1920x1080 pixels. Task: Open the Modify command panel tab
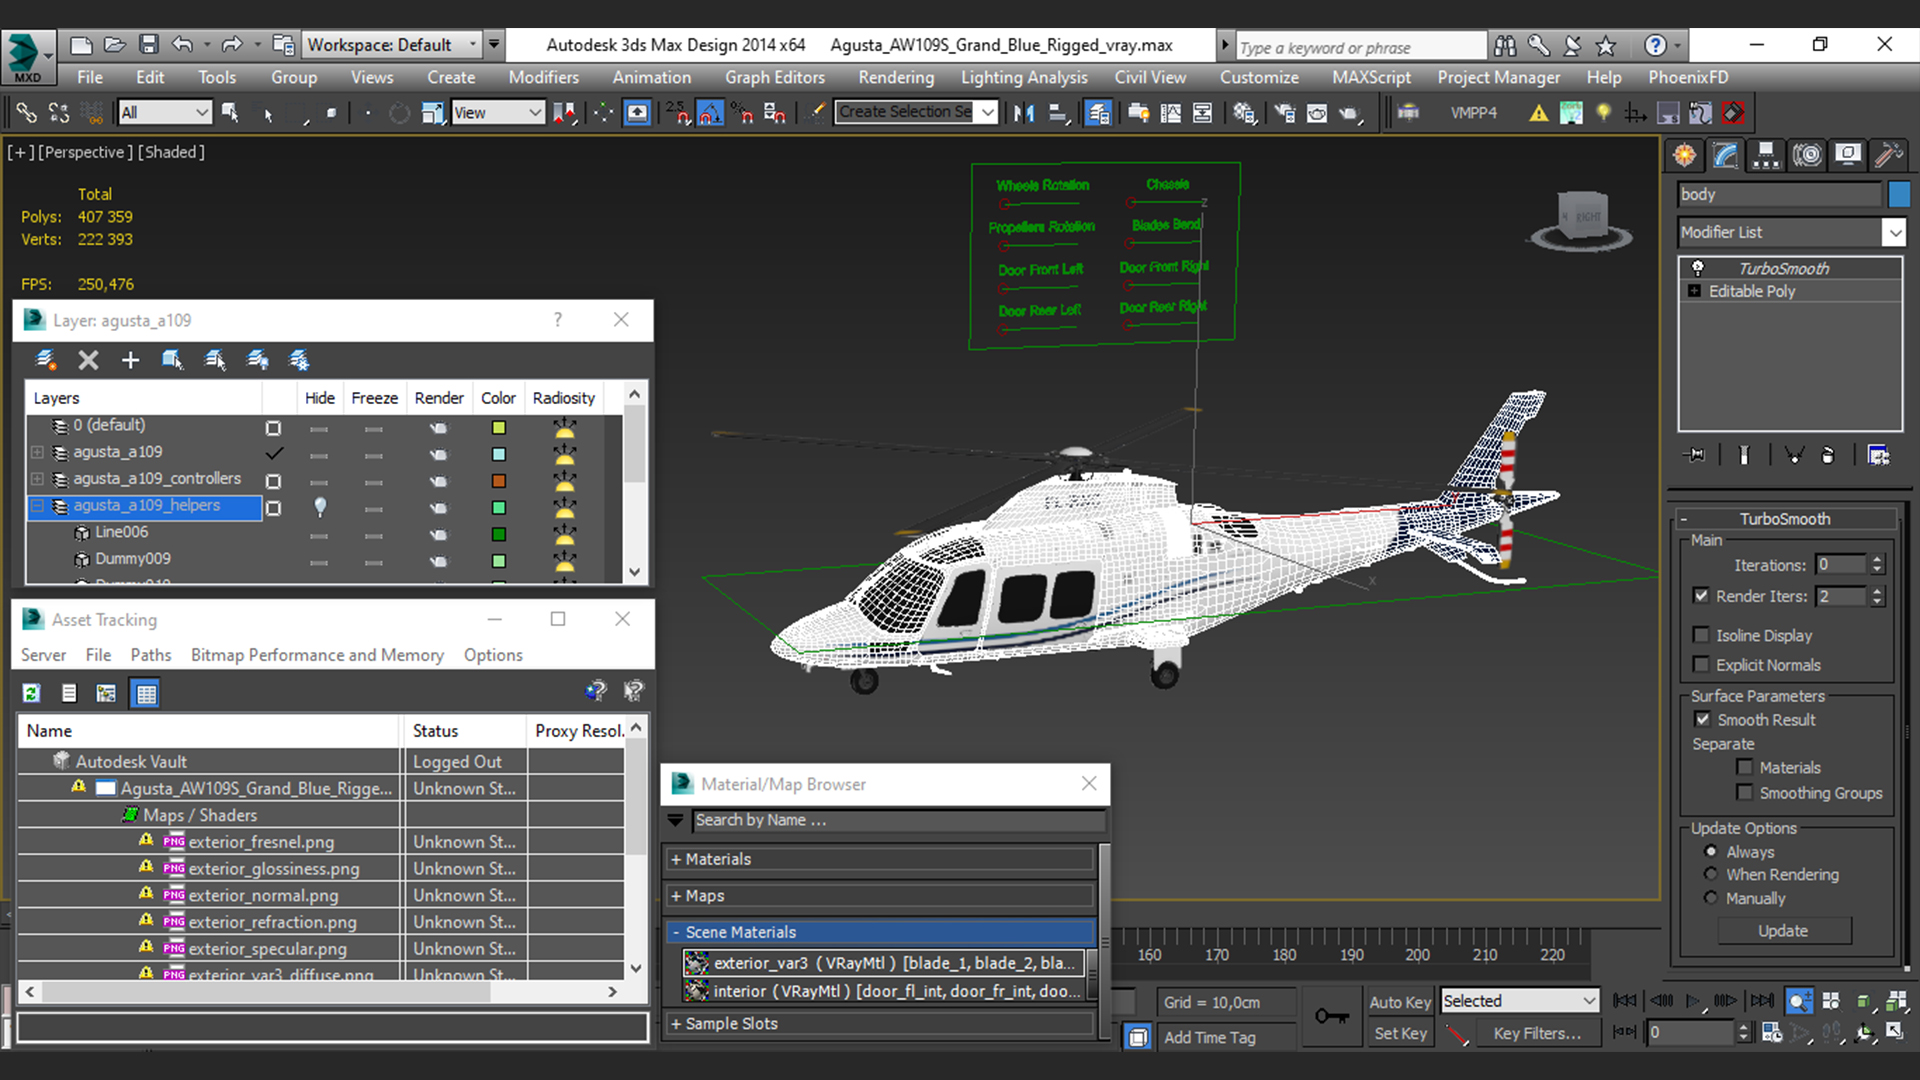(1727, 155)
